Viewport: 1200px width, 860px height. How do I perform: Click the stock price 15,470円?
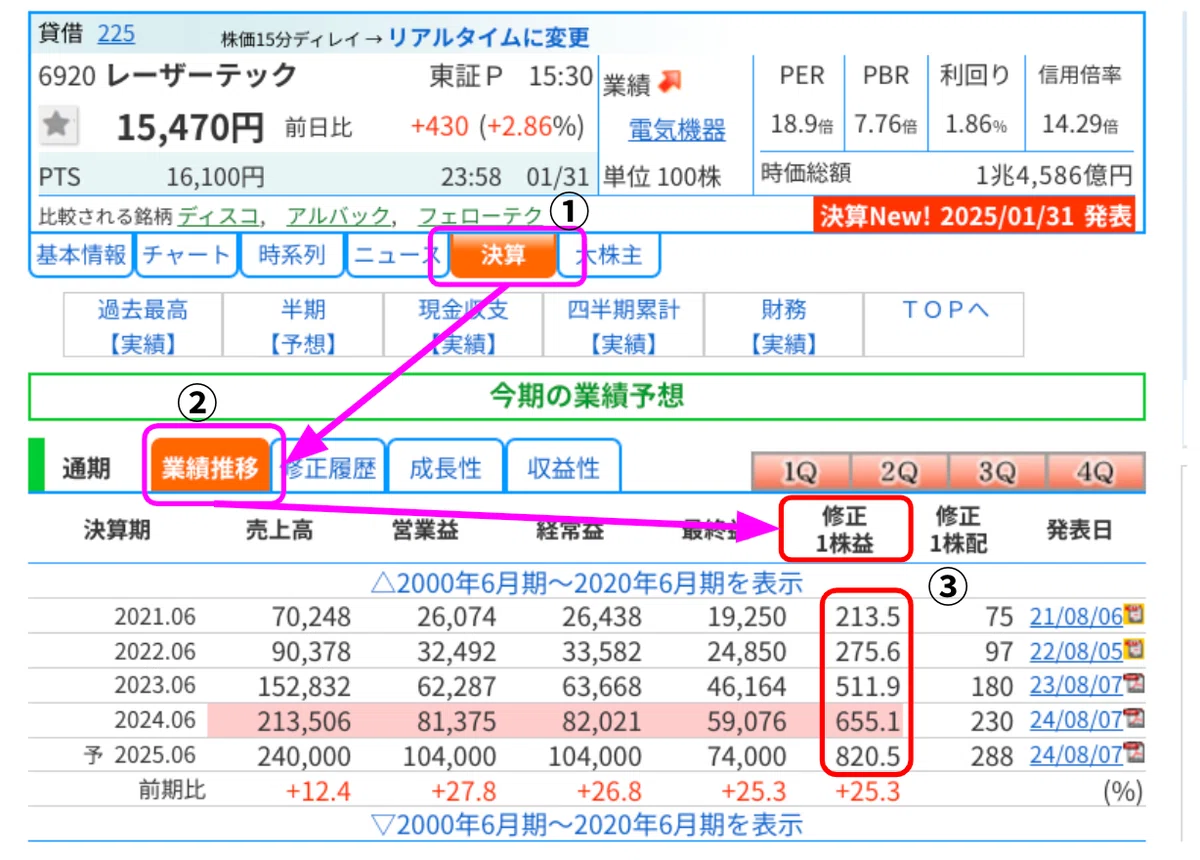[x=191, y=127]
